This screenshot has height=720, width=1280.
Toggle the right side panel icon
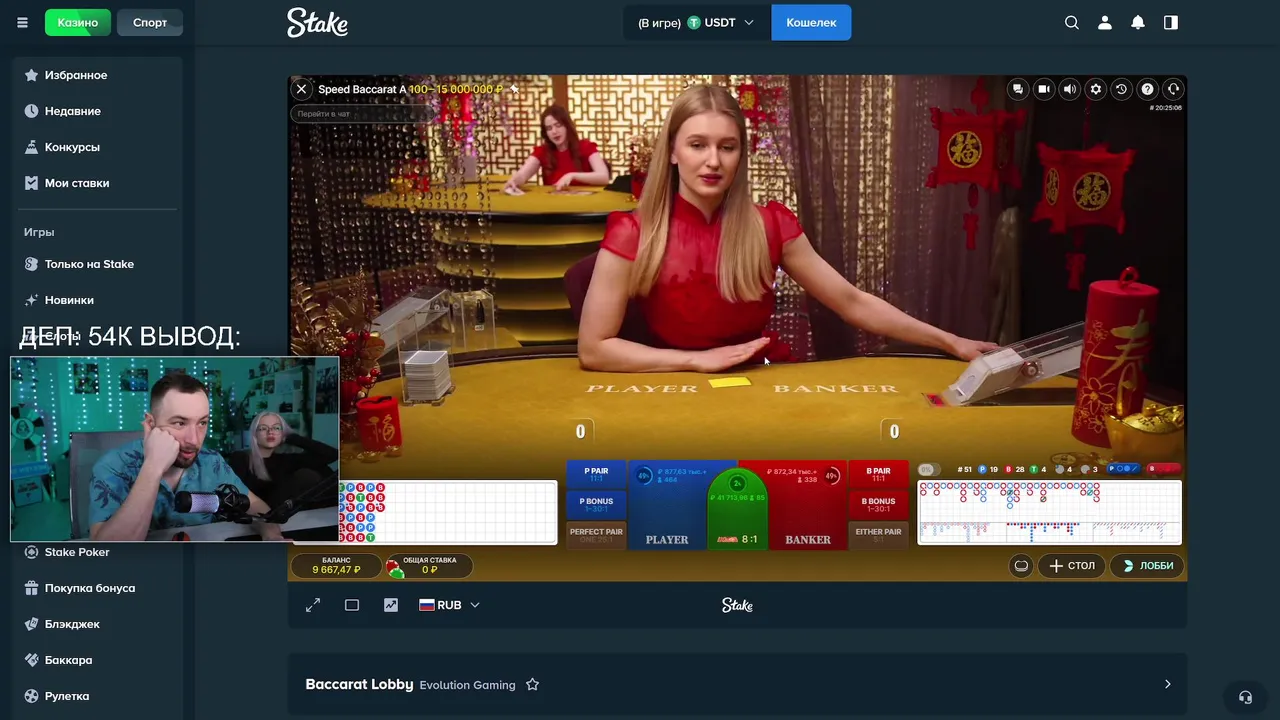point(1171,22)
